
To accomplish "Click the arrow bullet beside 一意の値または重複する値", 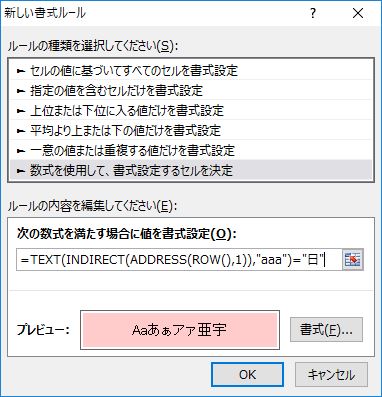I will [x=21, y=151].
